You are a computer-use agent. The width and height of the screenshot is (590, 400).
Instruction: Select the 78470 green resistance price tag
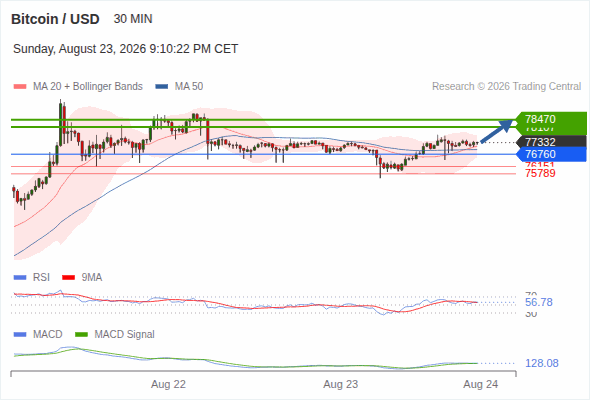click(x=550, y=119)
